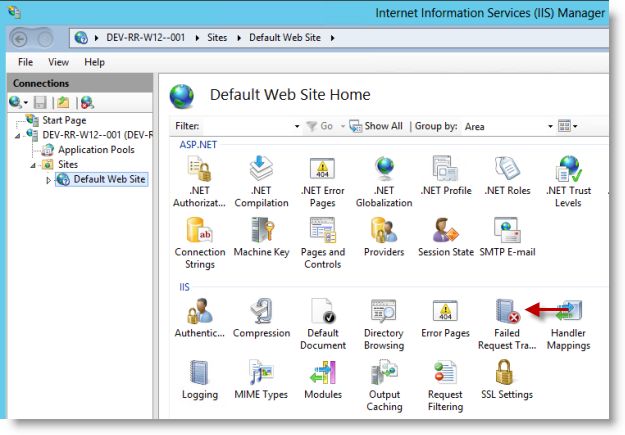This screenshot has height=435, width=625.
Task: Open the View menu
Action: click(x=58, y=62)
